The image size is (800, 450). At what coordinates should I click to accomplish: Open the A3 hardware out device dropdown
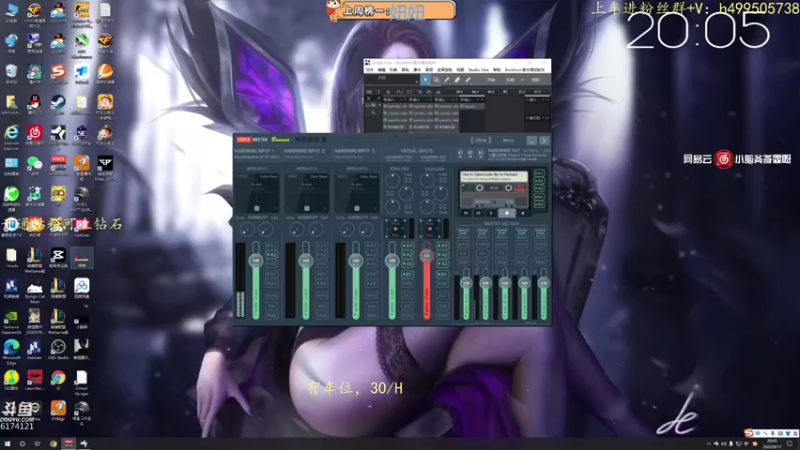click(x=481, y=153)
